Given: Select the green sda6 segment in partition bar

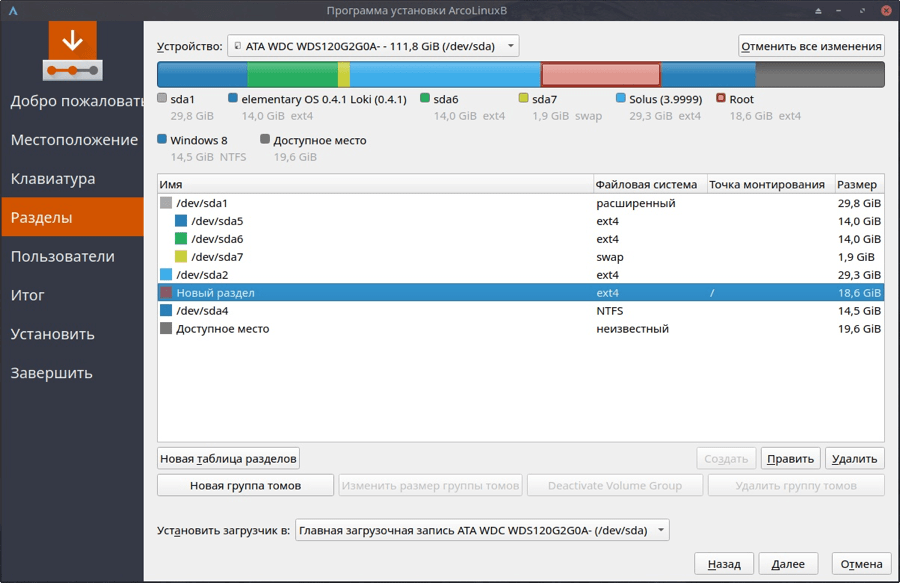Looking at the screenshot, I should [292, 74].
